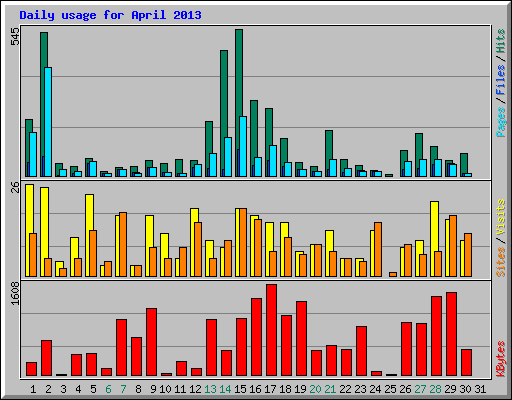The height and width of the screenshot is (400, 512).
Task: Click the red KBytes bar for day 28
Action: coord(436,336)
